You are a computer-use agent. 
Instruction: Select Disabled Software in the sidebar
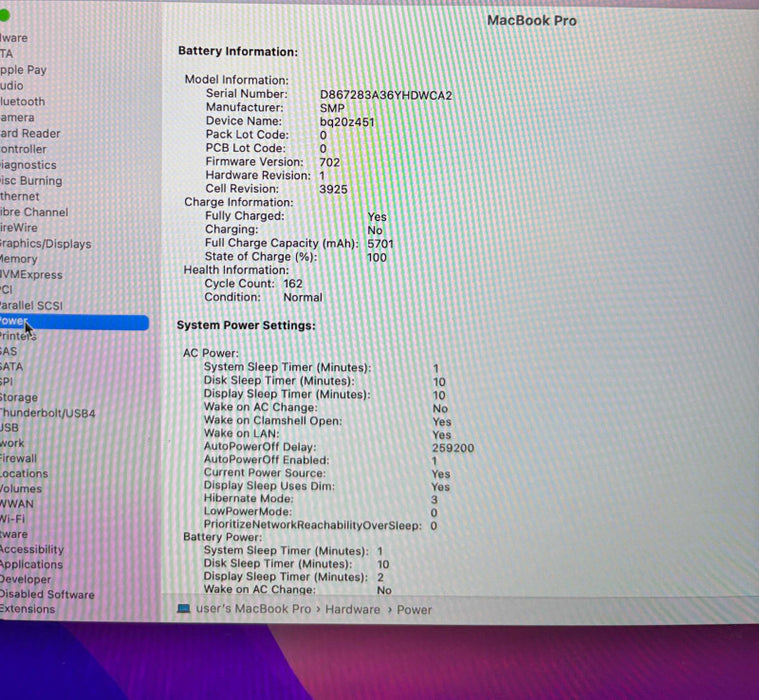pyautogui.click(x=47, y=594)
